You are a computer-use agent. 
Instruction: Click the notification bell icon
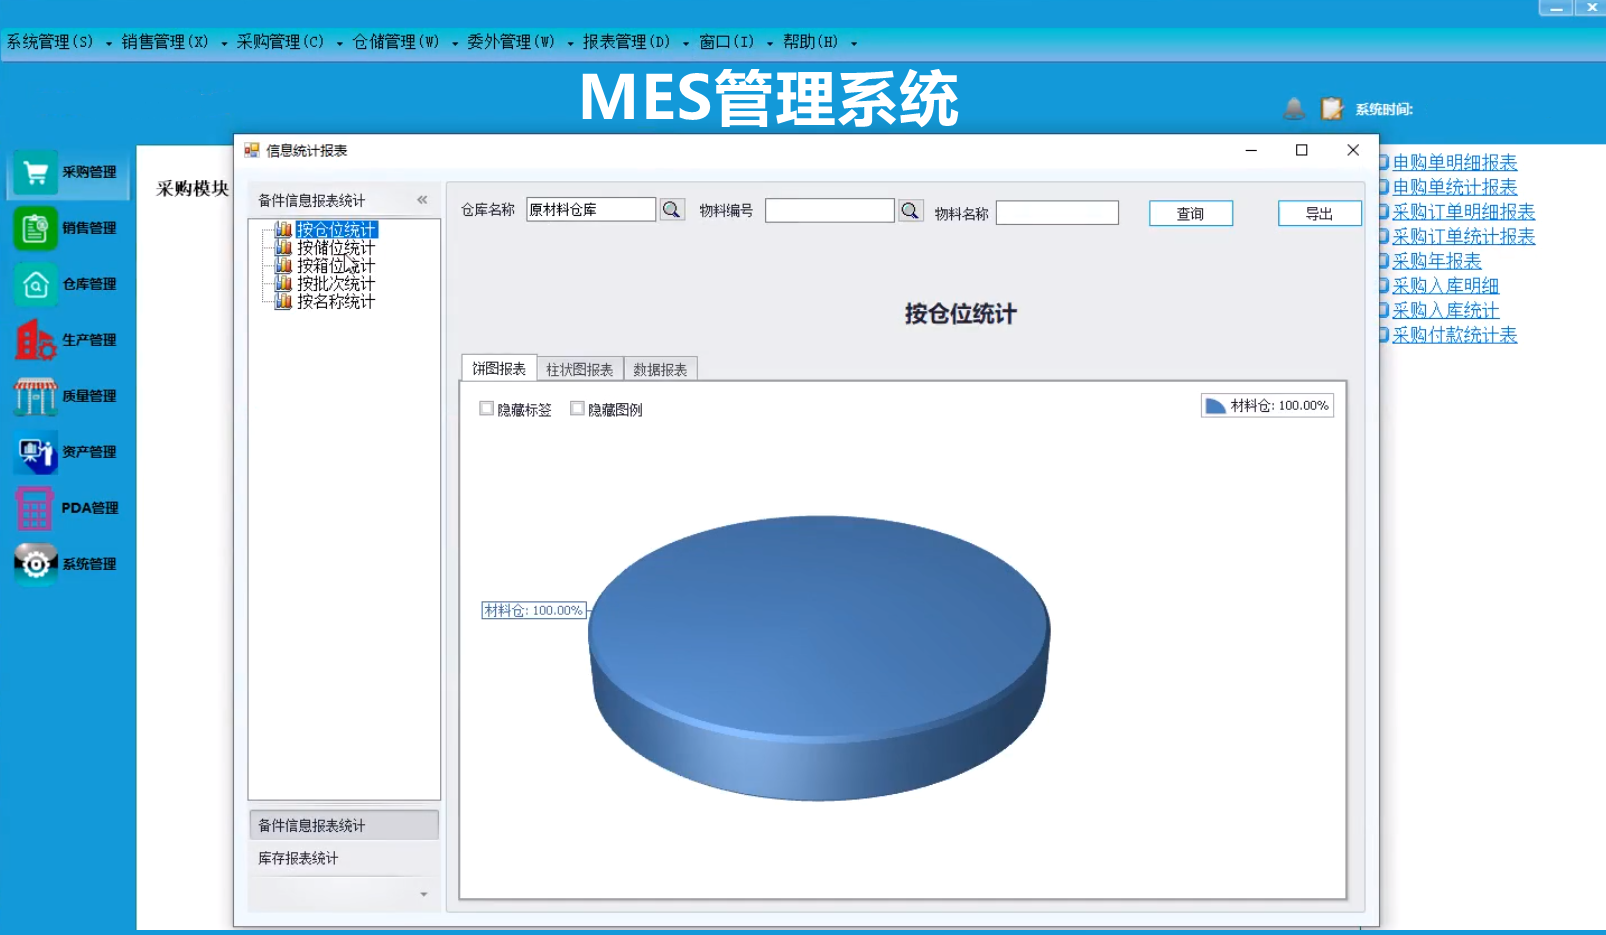point(1294,108)
